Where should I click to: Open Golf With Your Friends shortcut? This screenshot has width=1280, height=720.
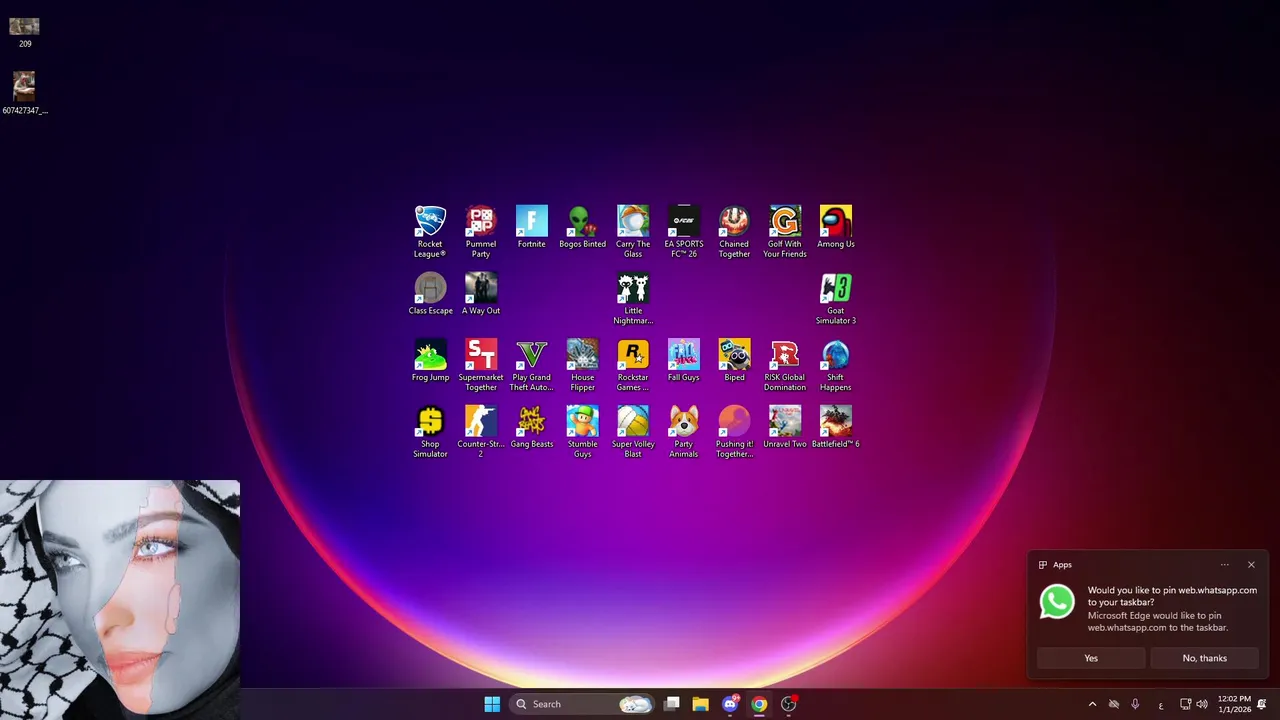(x=785, y=231)
